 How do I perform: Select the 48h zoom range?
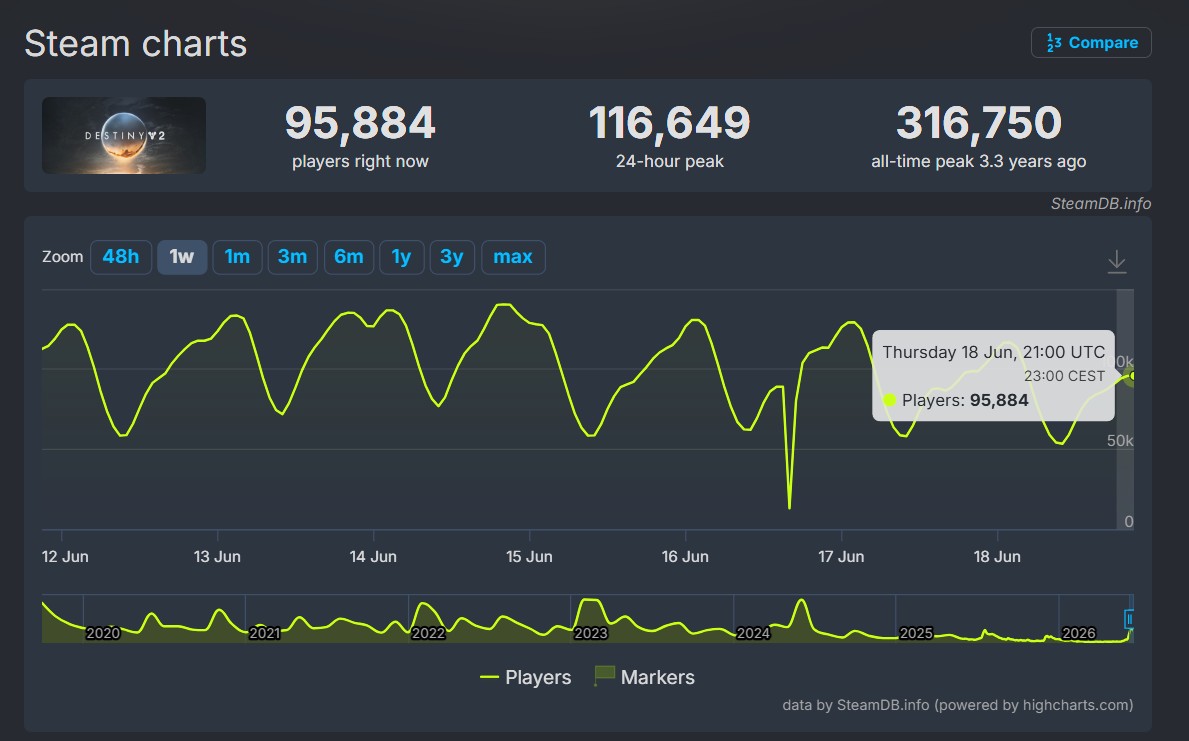[x=121, y=257]
